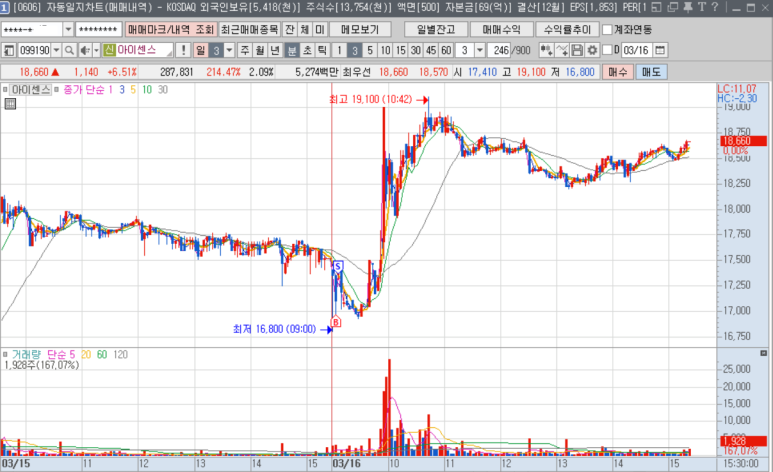Select the 45 minute interval button
Screen dimensions: 773x472
pos(431,50)
